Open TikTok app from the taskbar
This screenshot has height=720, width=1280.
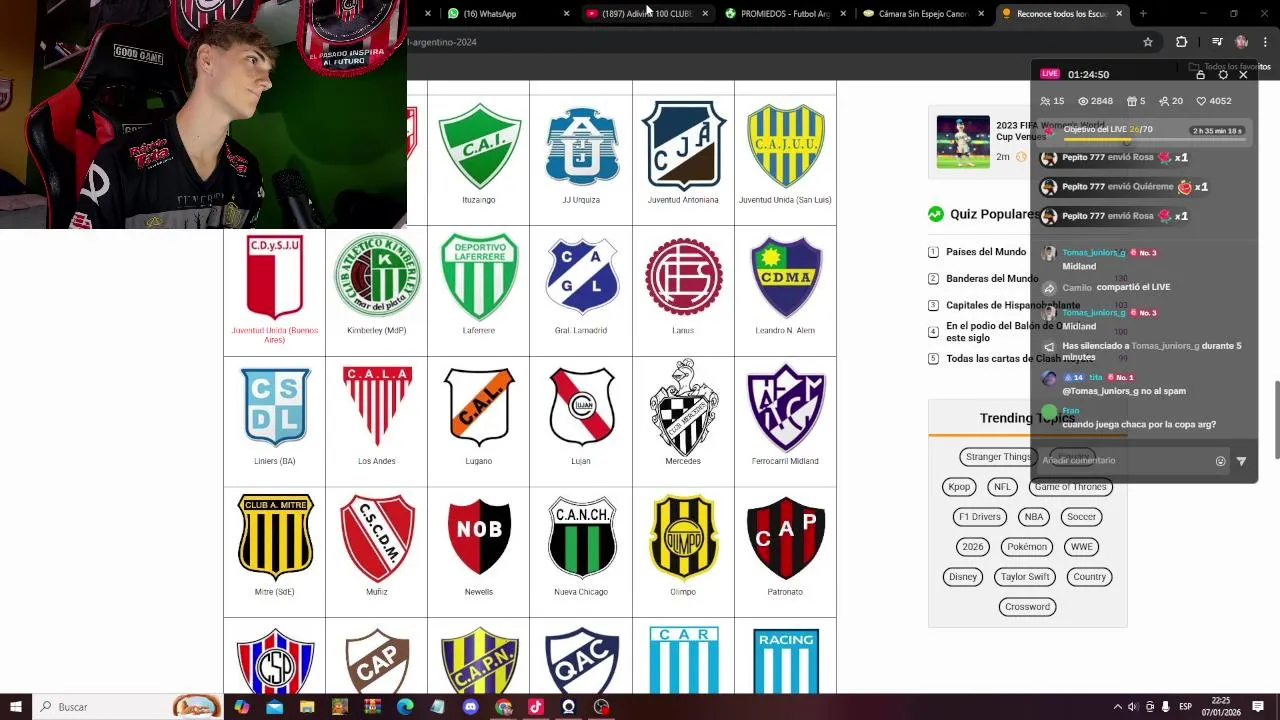click(x=536, y=707)
